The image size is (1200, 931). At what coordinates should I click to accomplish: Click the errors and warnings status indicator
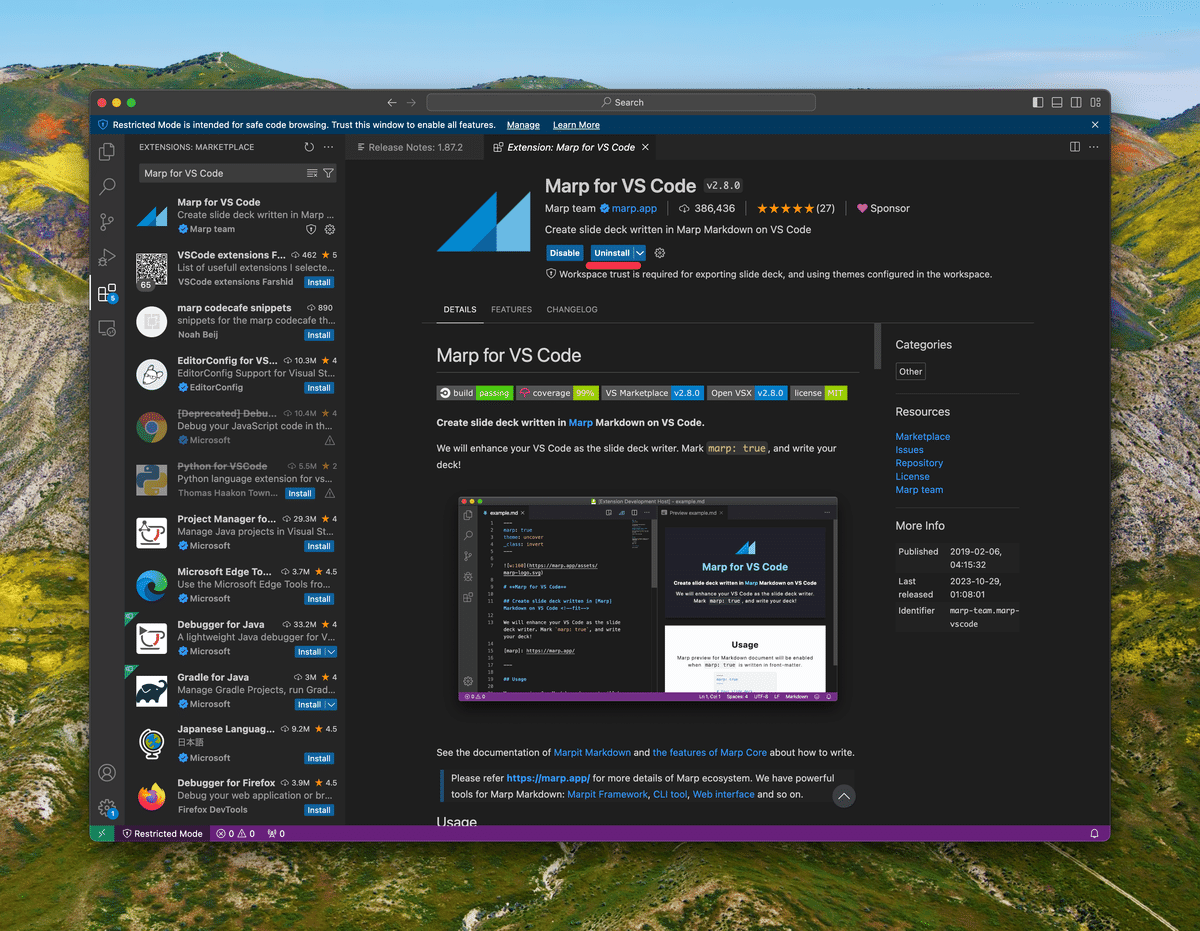[x=236, y=833]
